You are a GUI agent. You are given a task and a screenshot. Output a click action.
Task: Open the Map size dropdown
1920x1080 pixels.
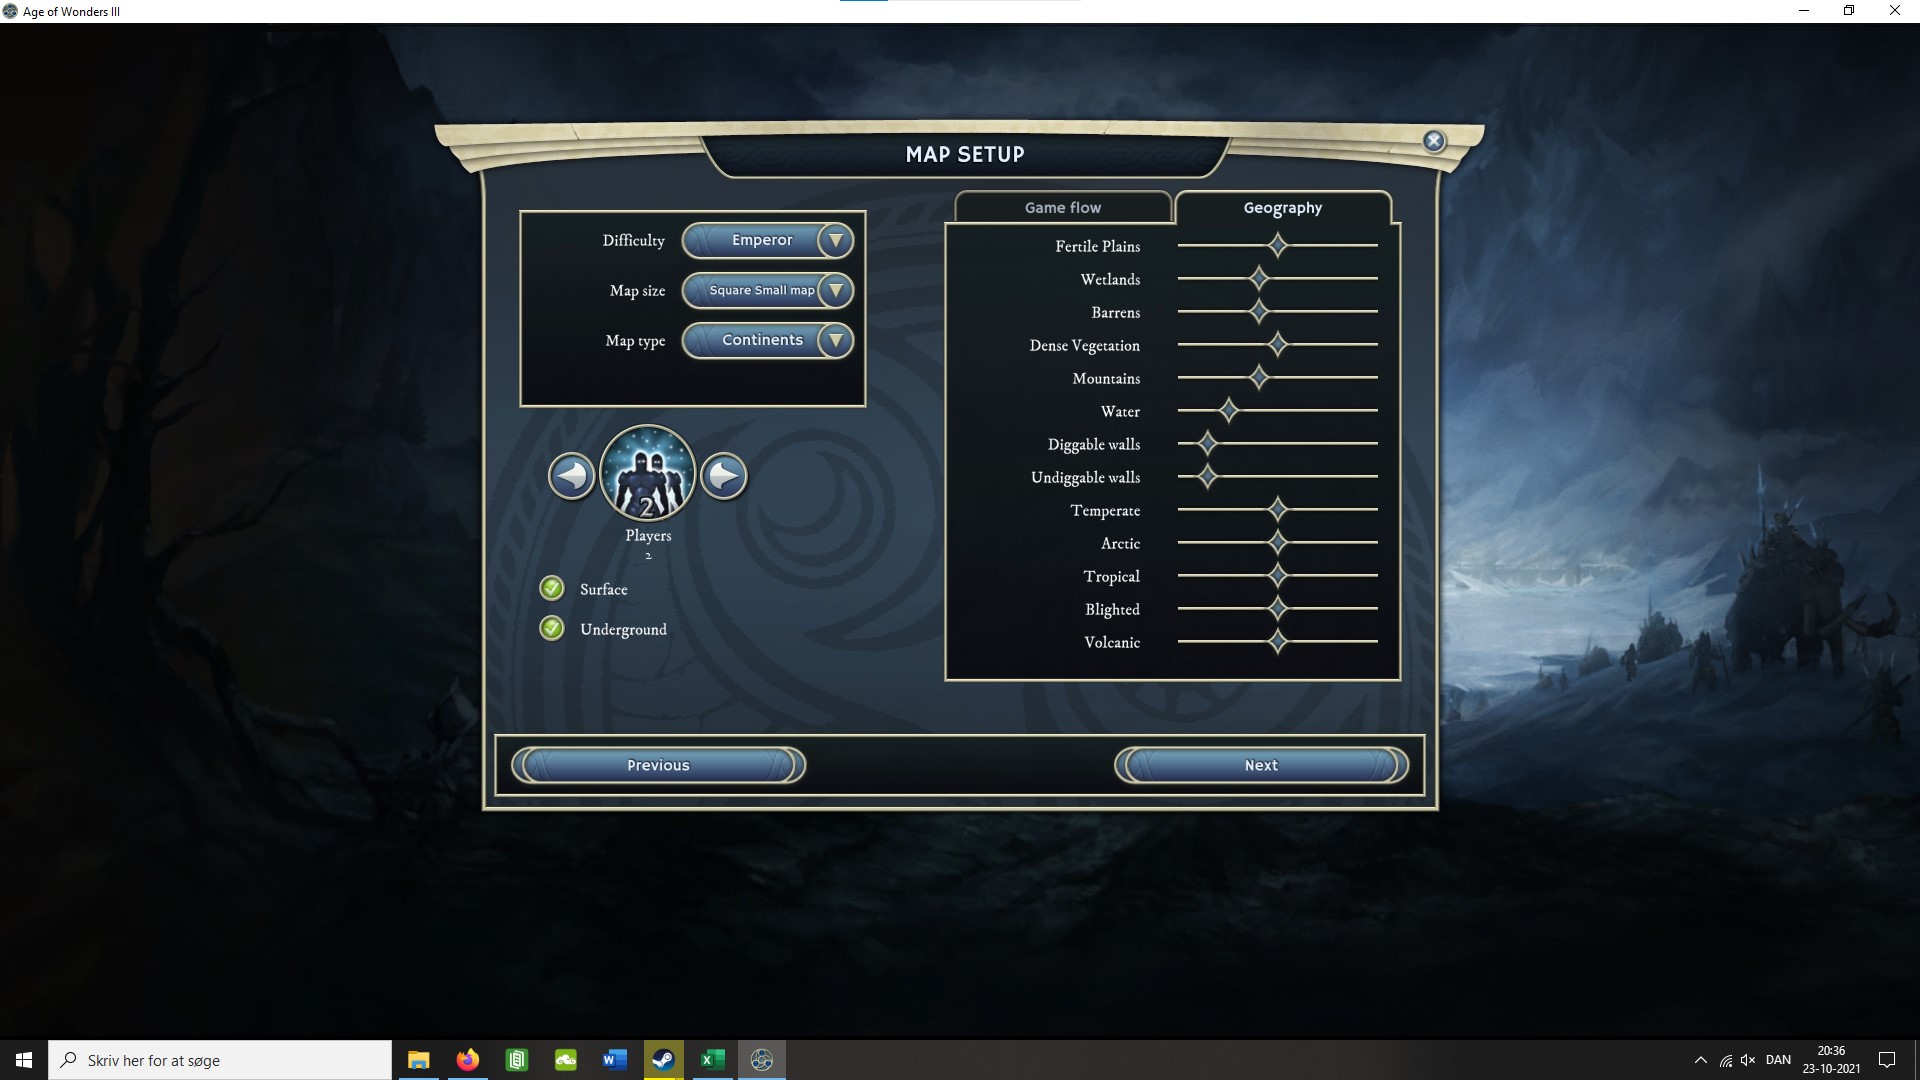(768, 290)
